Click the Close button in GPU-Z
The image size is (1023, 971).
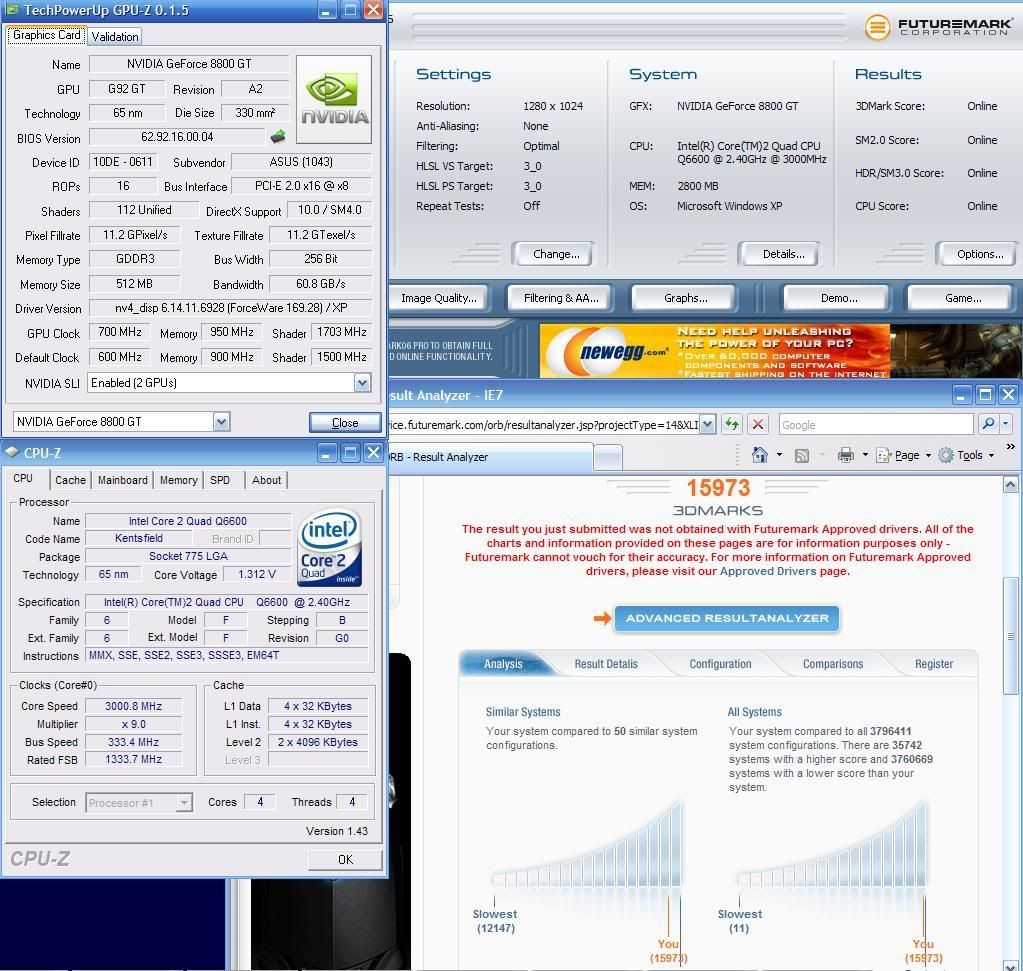345,423
